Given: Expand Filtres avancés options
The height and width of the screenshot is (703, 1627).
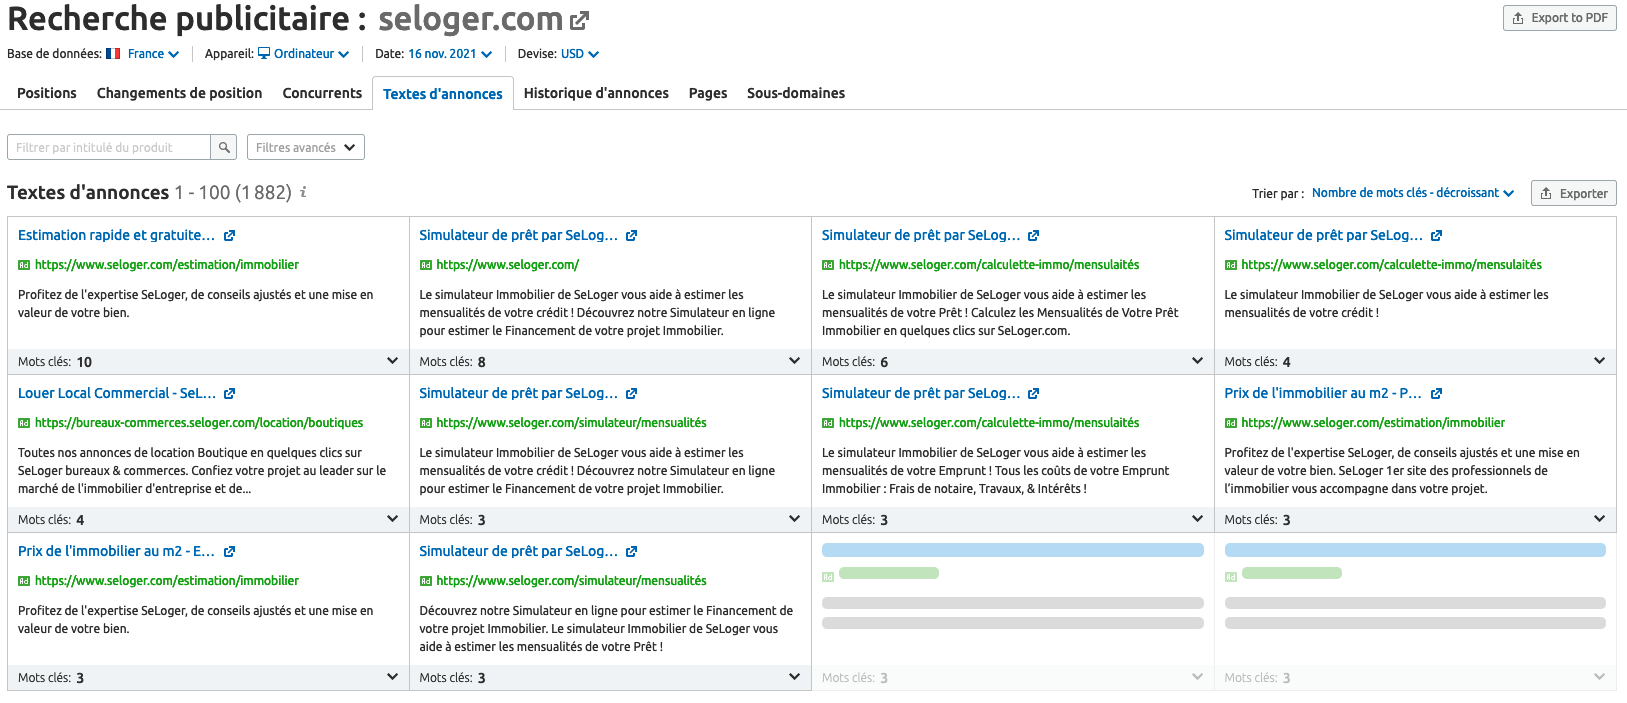Looking at the screenshot, I should coord(306,148).
